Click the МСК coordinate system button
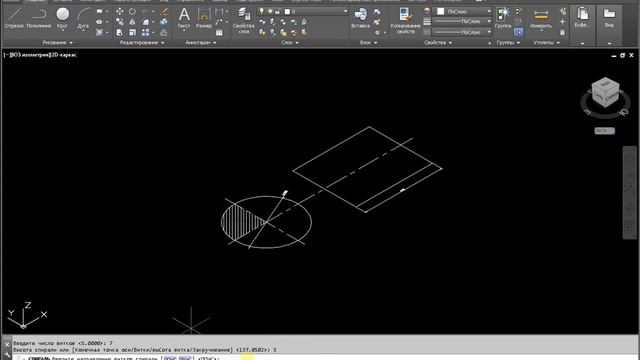 604,131
